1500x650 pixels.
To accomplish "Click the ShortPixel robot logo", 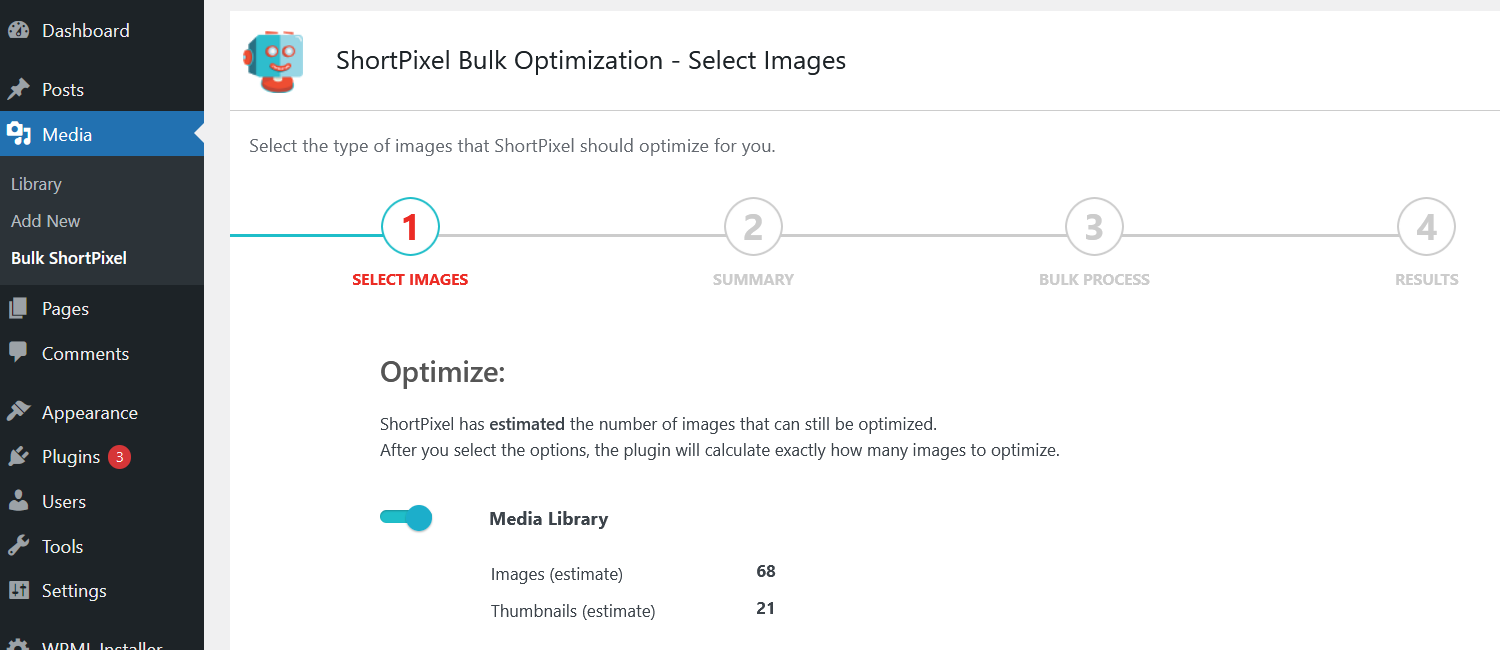I will pos(274,61).
